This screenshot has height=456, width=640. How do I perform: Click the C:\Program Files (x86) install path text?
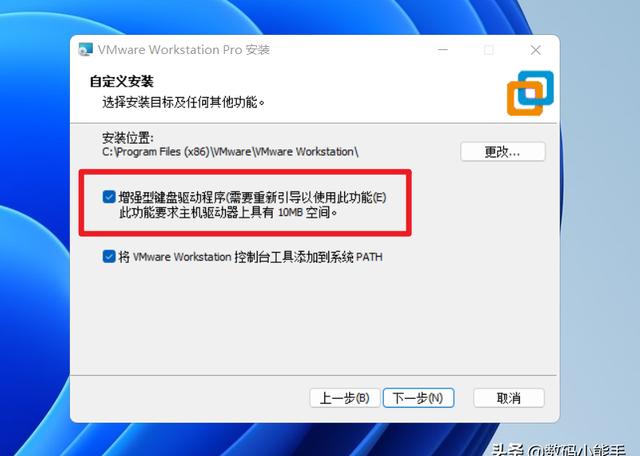coord(230,152)
